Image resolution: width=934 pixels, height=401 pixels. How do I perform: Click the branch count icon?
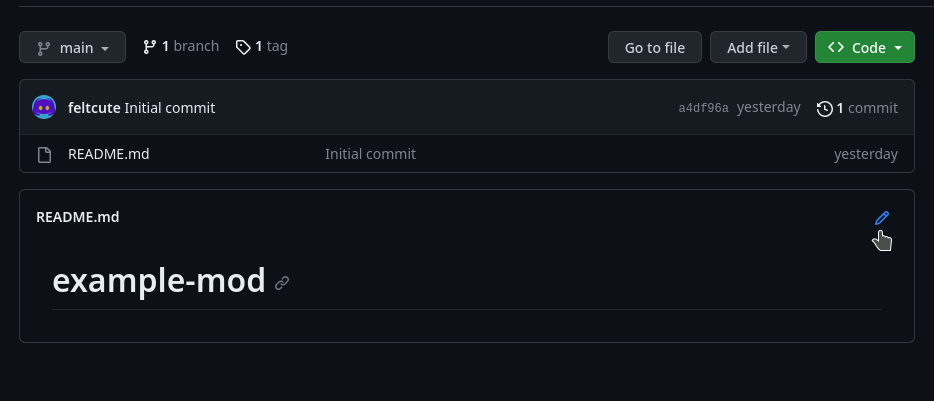coord(150,47)
